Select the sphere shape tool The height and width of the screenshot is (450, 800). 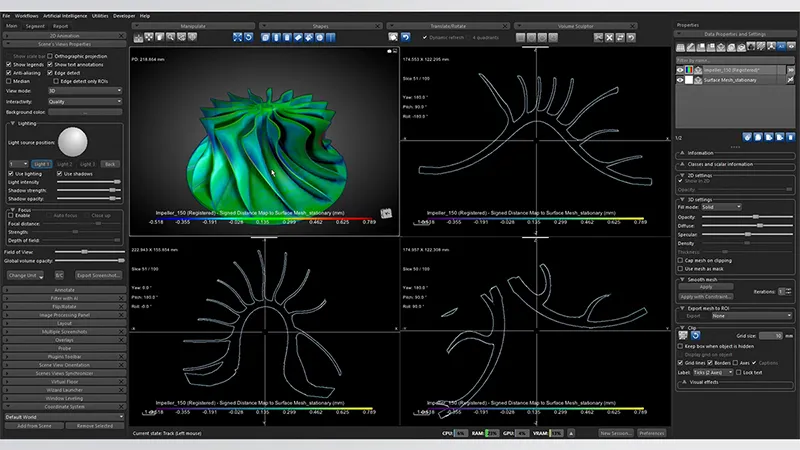tap(319, 37)
